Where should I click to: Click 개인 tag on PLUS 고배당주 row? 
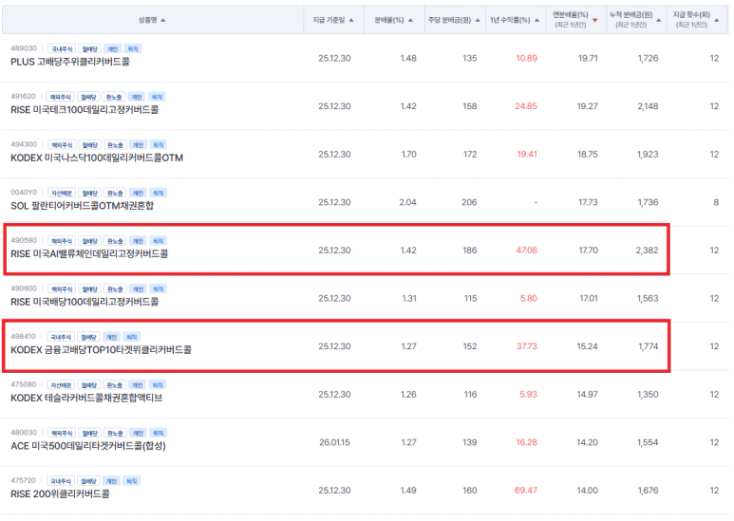tap(113, 49)
